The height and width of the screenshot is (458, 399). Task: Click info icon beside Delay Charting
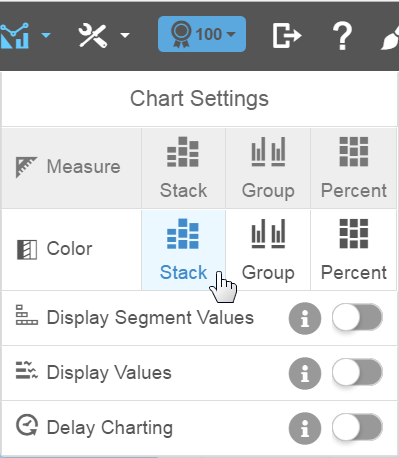click(x=305, y=428)
